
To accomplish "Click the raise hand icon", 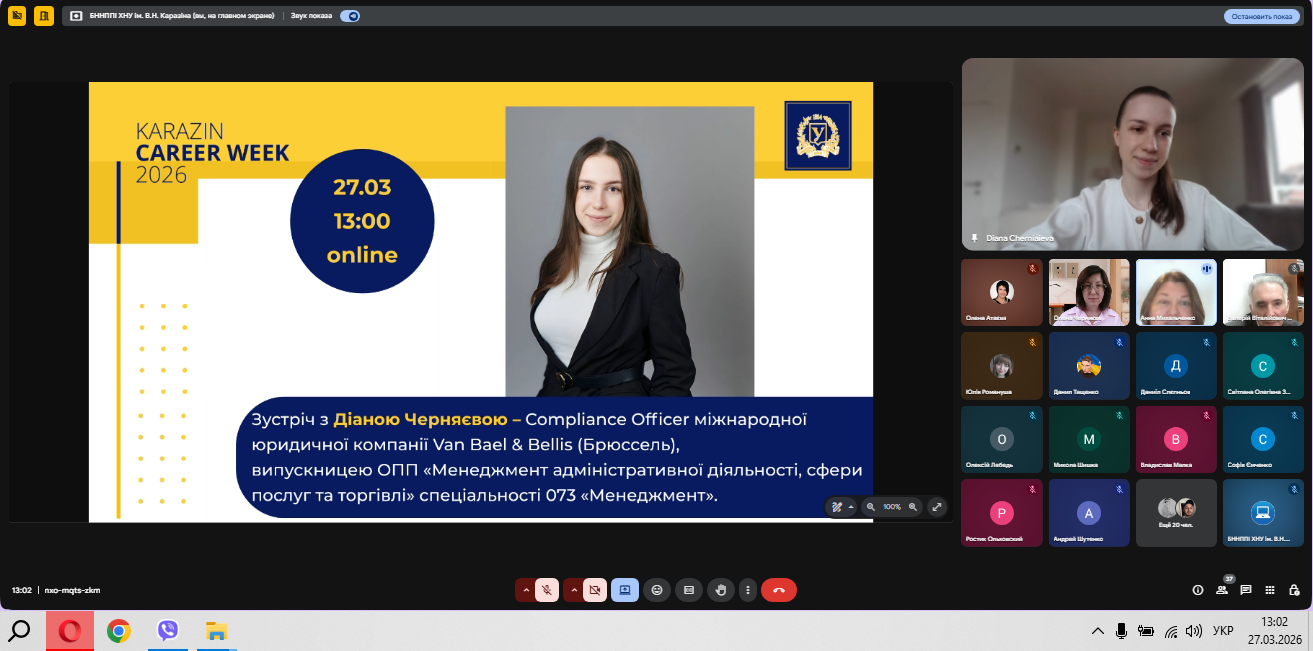I will pyautogui.click(x=720, y=590).
